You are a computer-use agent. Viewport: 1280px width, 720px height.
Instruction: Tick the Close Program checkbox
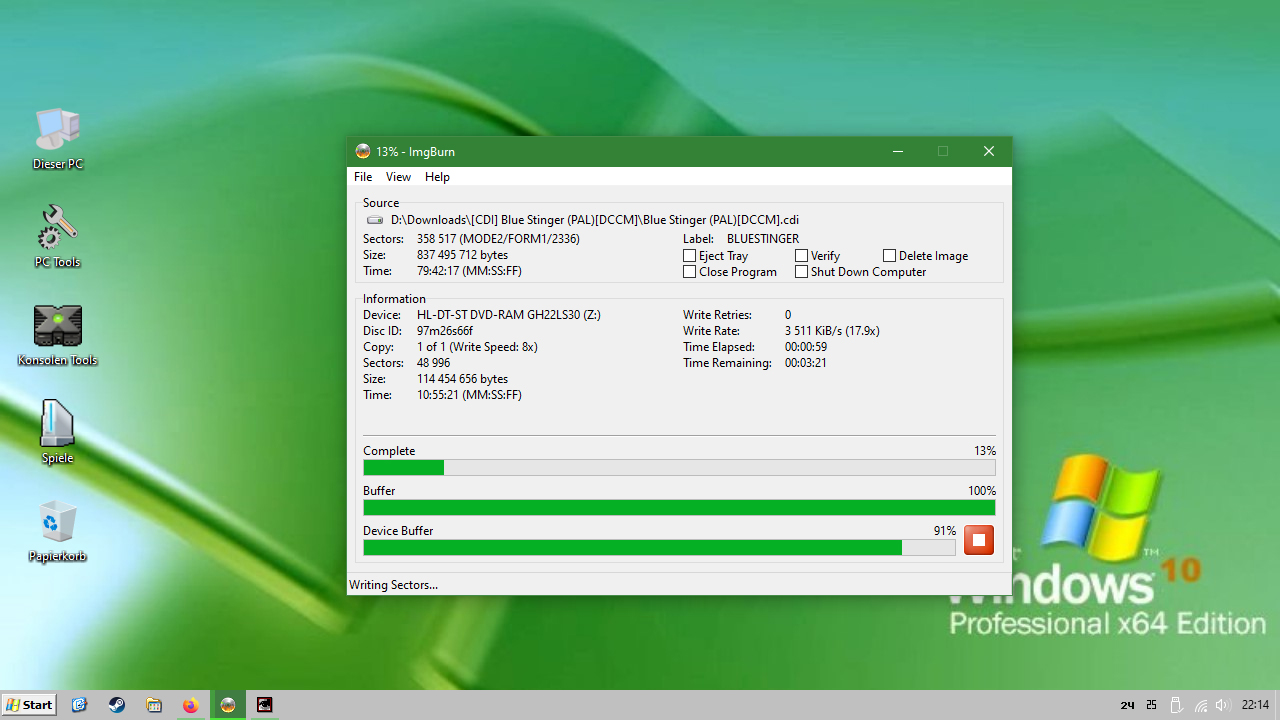pyautogui.click(x=689, y=272)
